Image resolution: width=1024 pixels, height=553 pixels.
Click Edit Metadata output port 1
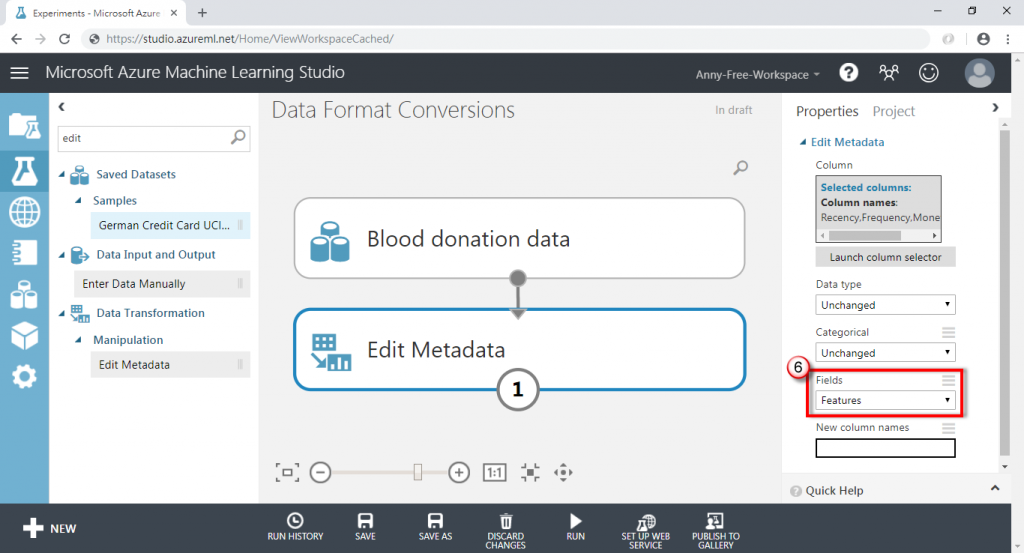[518, 390]
